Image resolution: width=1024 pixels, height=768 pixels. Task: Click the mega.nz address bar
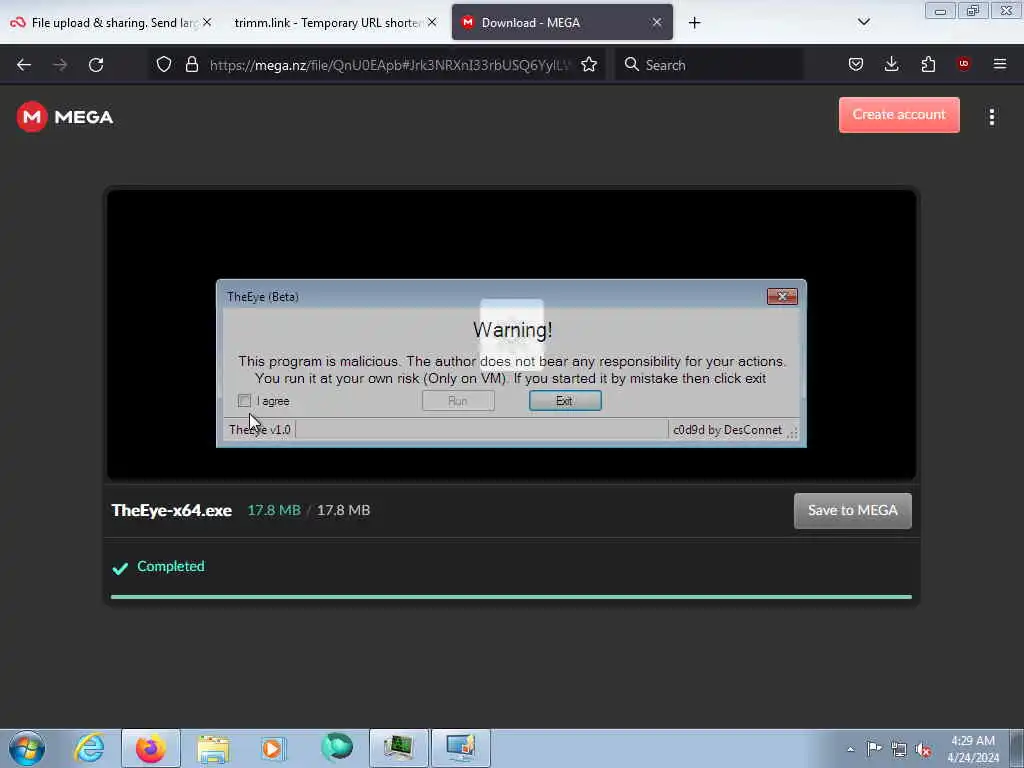[389, 65]
